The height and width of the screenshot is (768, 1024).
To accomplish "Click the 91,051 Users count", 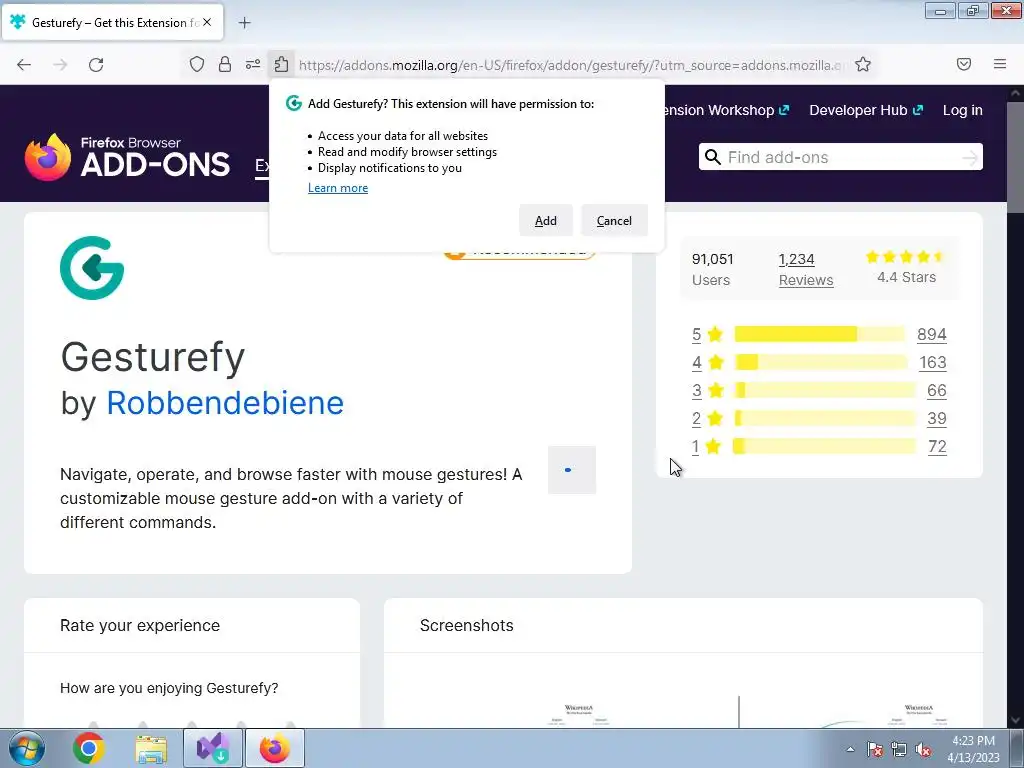I will point(712,270).
